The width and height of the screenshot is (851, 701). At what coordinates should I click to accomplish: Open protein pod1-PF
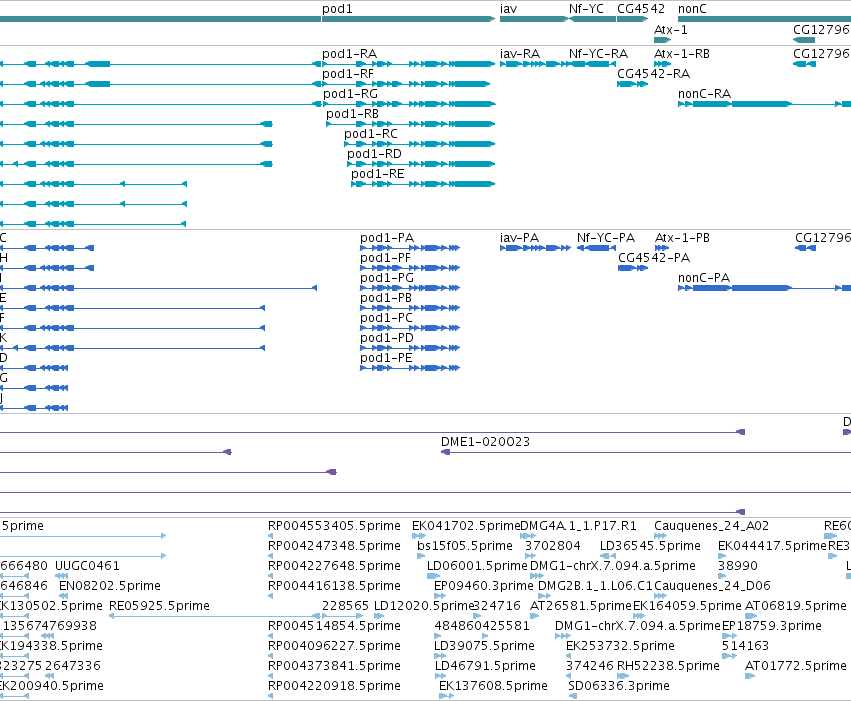tap(385, 258)
